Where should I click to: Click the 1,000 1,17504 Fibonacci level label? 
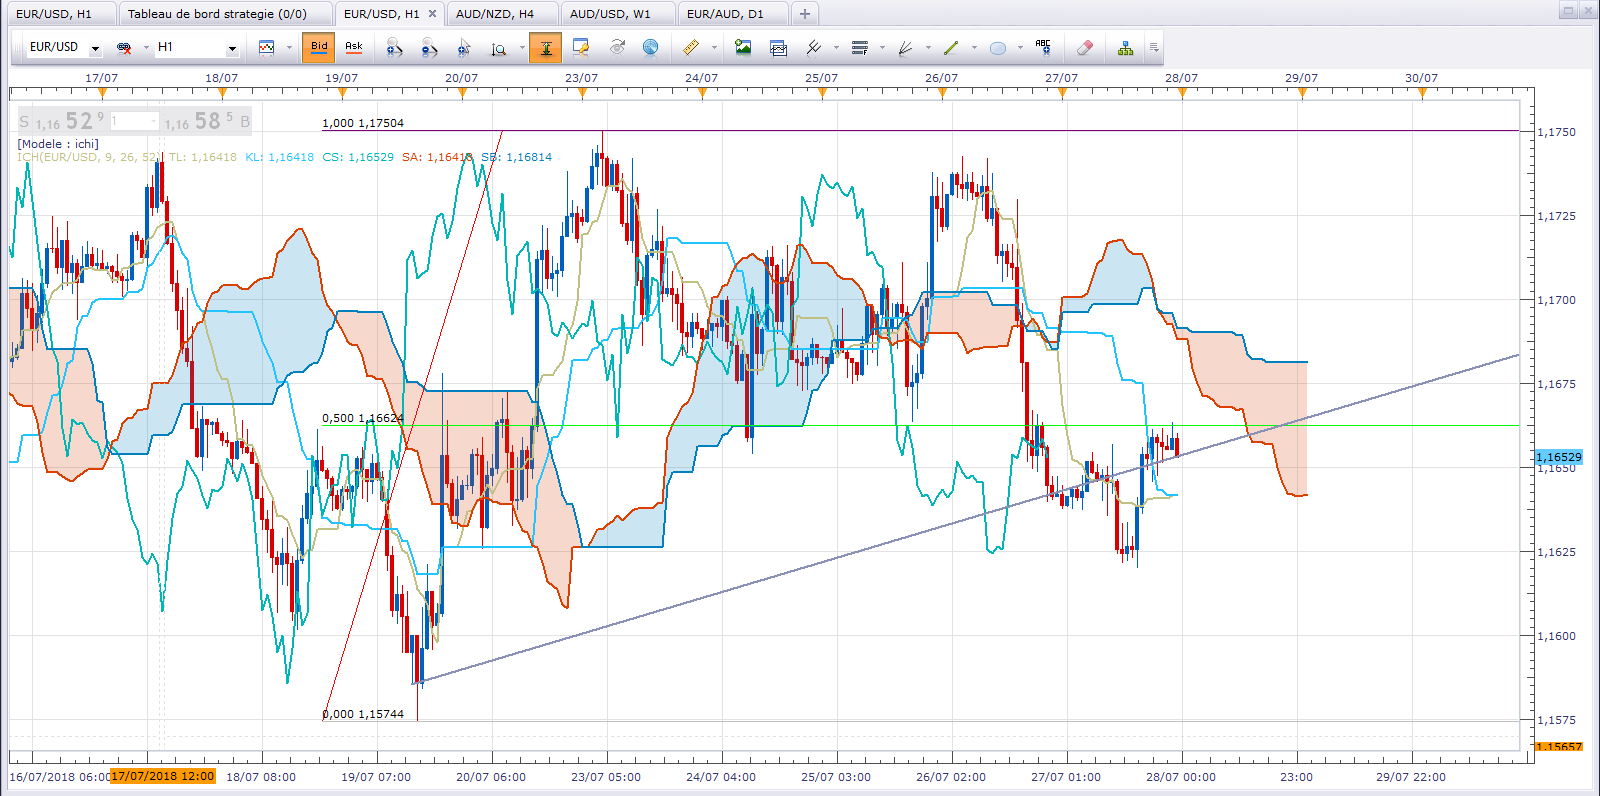click(x=363, y=123)
